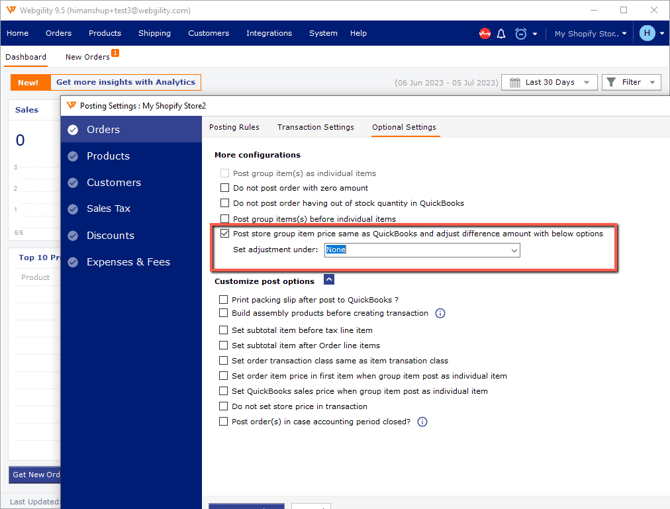Open the Integrations menu
670x509 pixels.
[x=269, y=33]
